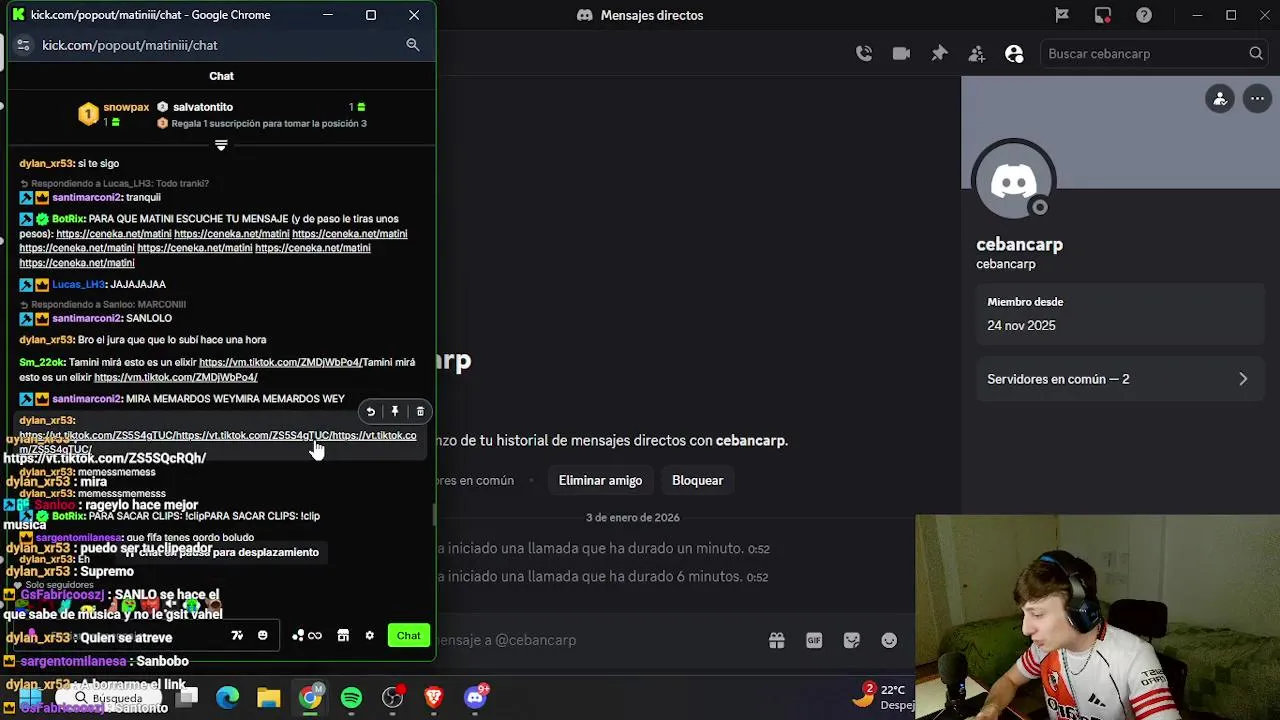Viewport: 1280px width, 720px height.
Task: Open the Kick shop icon
Action: (343, 636)
